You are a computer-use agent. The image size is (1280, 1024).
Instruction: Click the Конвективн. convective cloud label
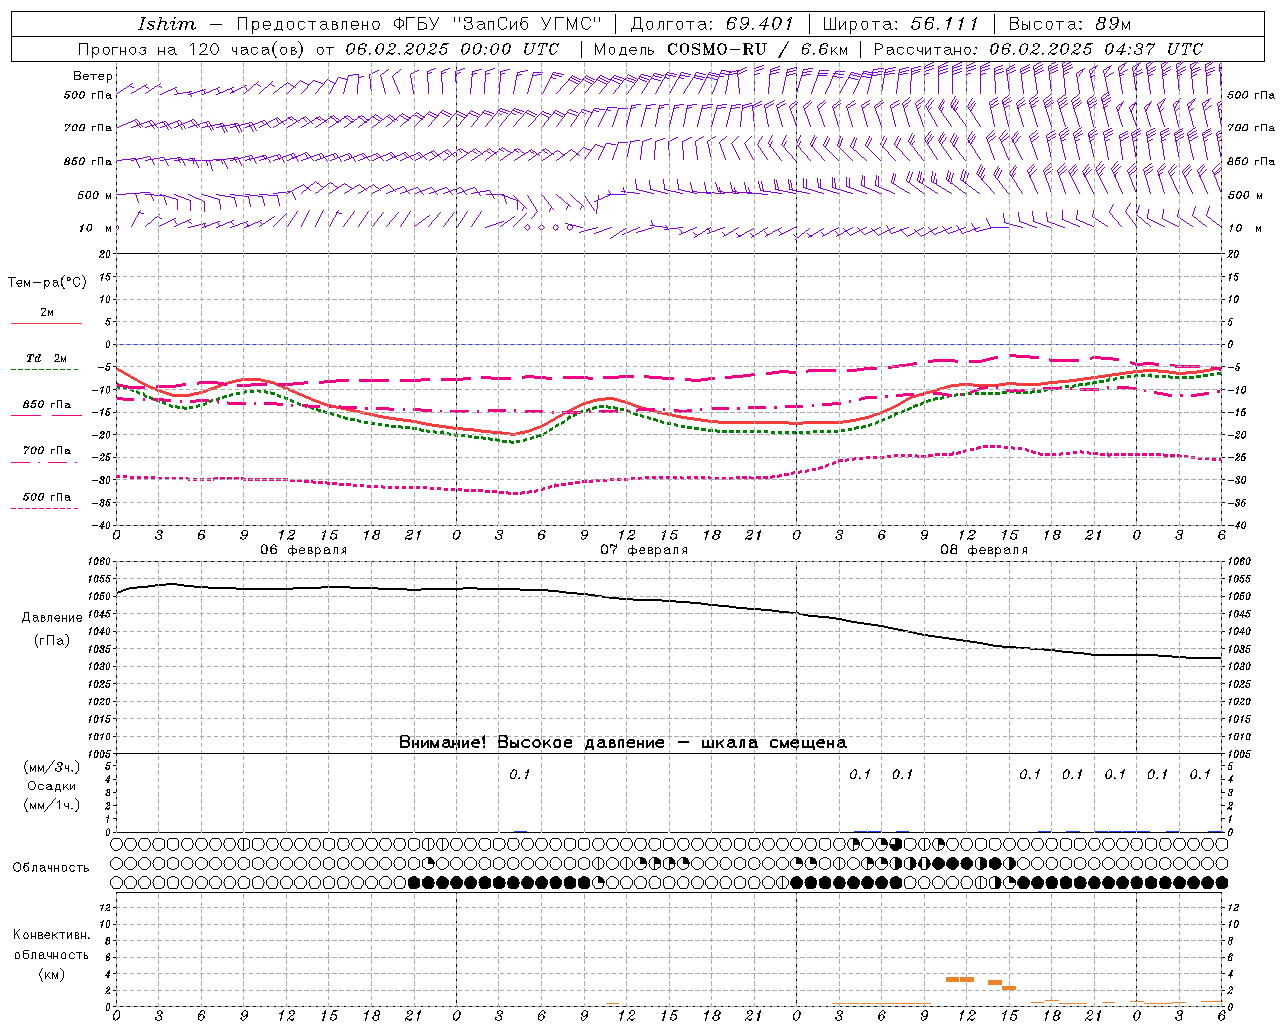pyautogui.click(x=52, y=935)
